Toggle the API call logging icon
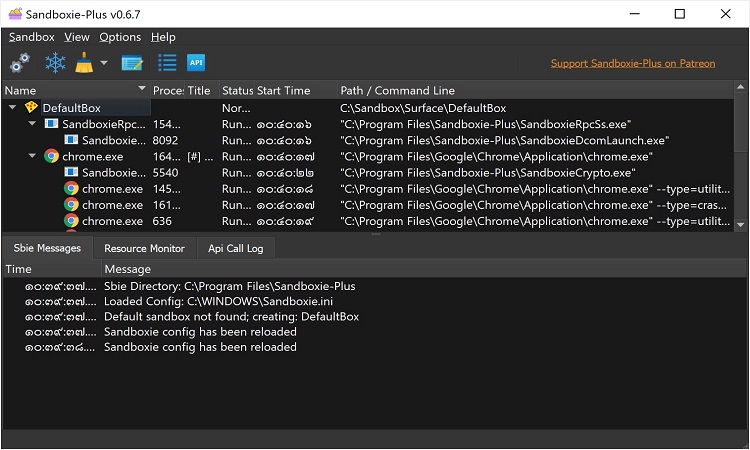750x450 pixels. (x=196, y=63)
